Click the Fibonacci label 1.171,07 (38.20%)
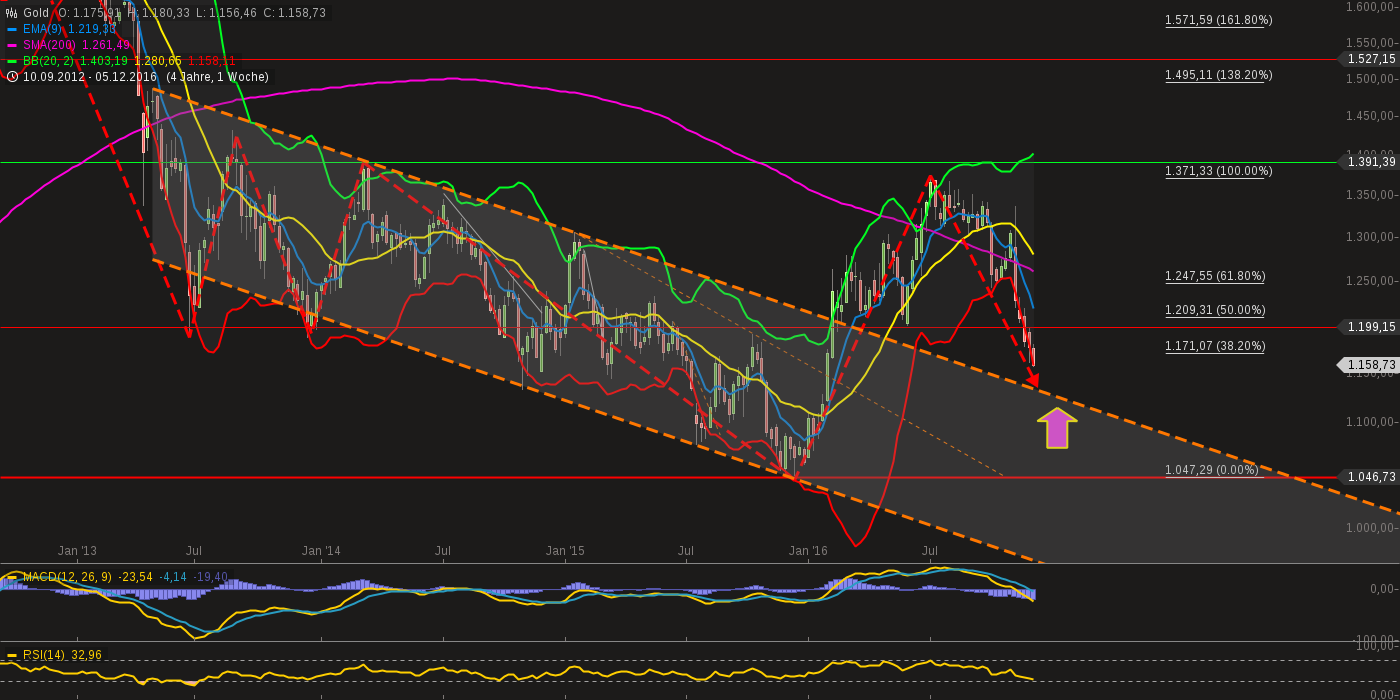Screen dimensions: 1400x700 pos(1215,347)
